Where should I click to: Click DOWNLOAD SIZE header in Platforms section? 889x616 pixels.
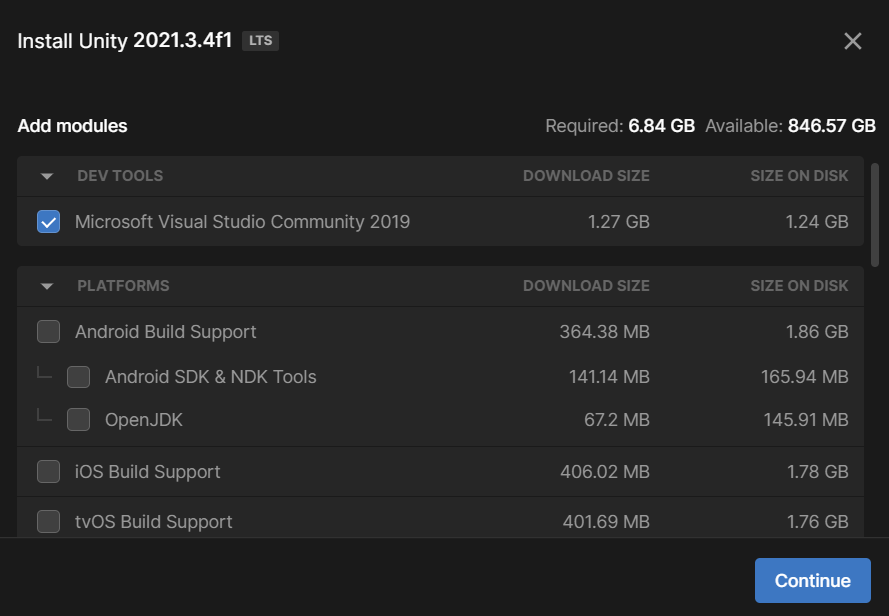coord(586,286)
